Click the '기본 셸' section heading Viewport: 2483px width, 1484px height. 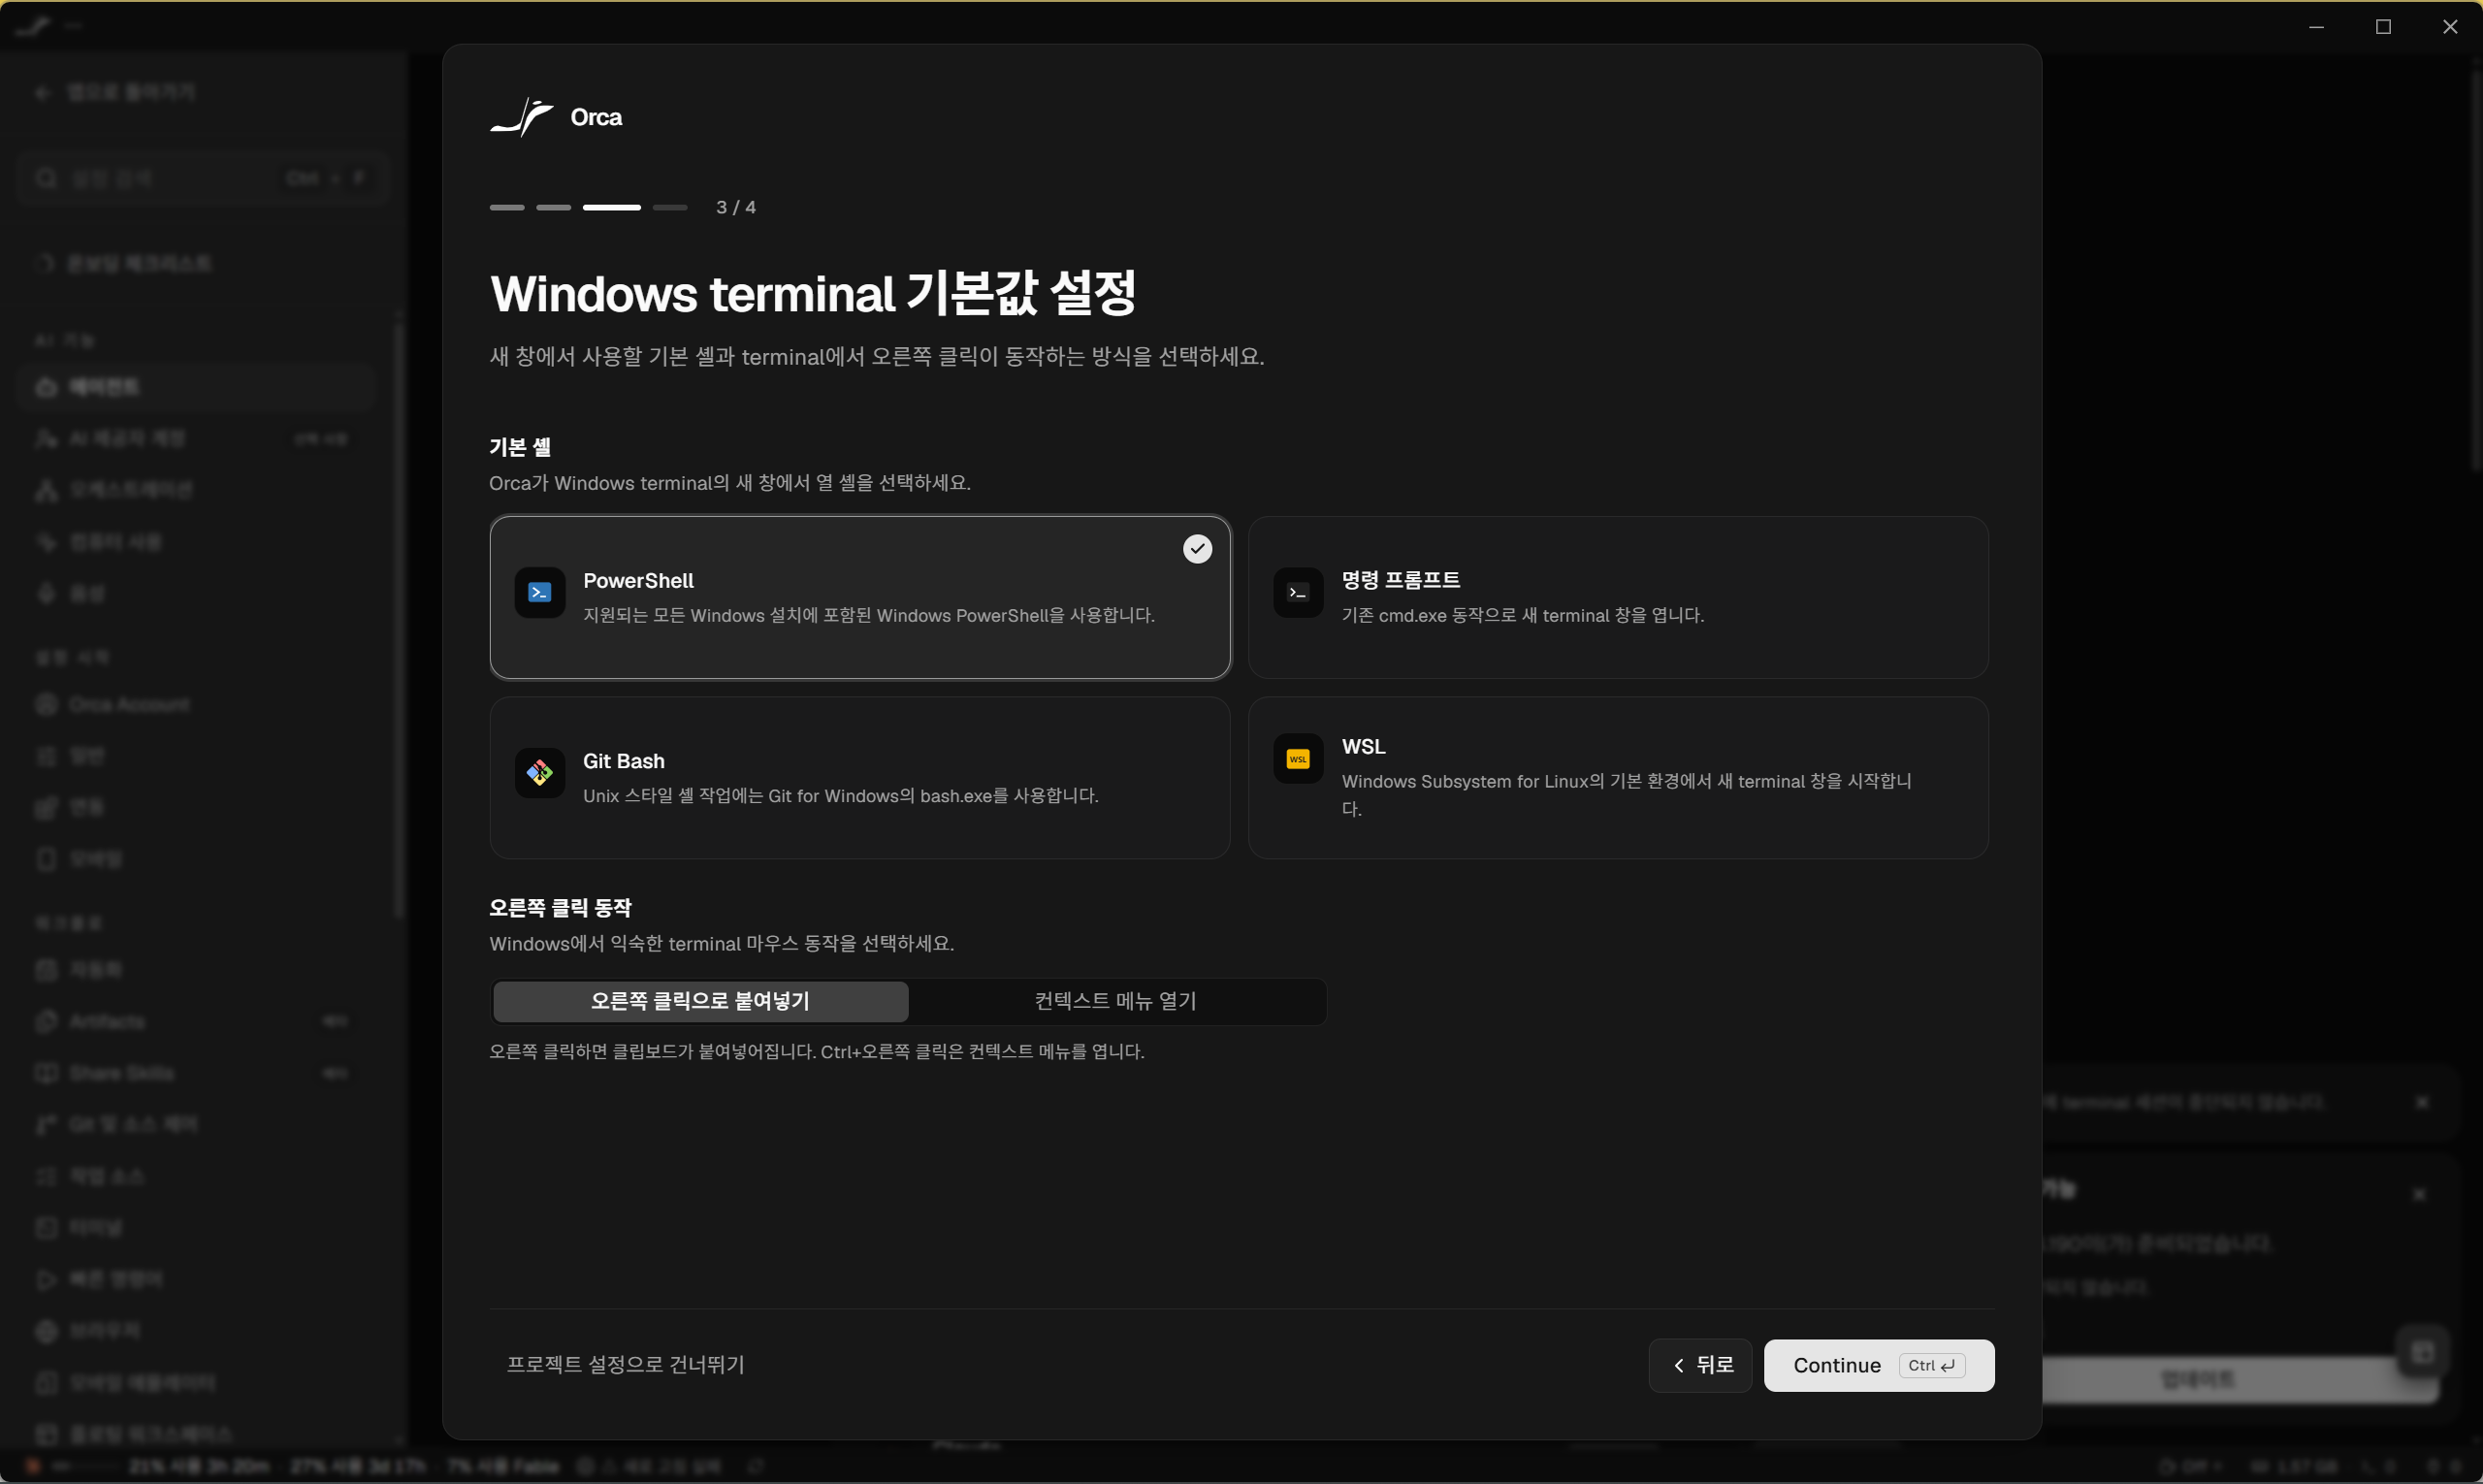point(520,447)
